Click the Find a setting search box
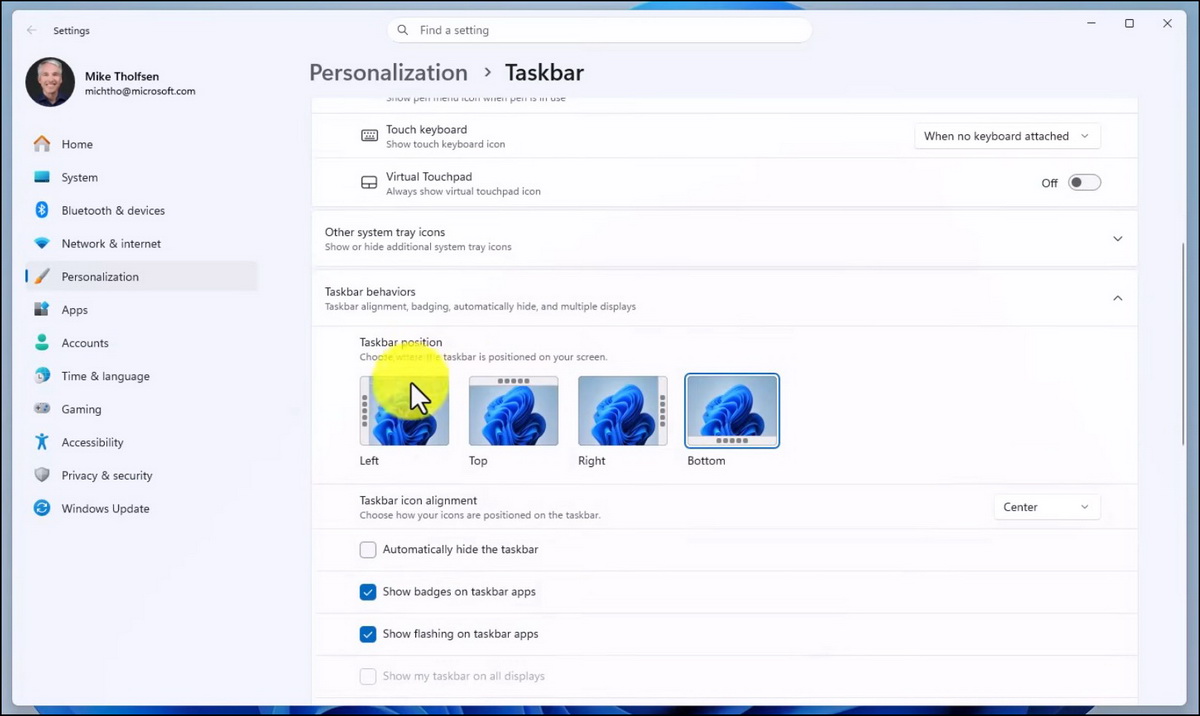Viewport: 1200px width, 716px height. [599, 30]
